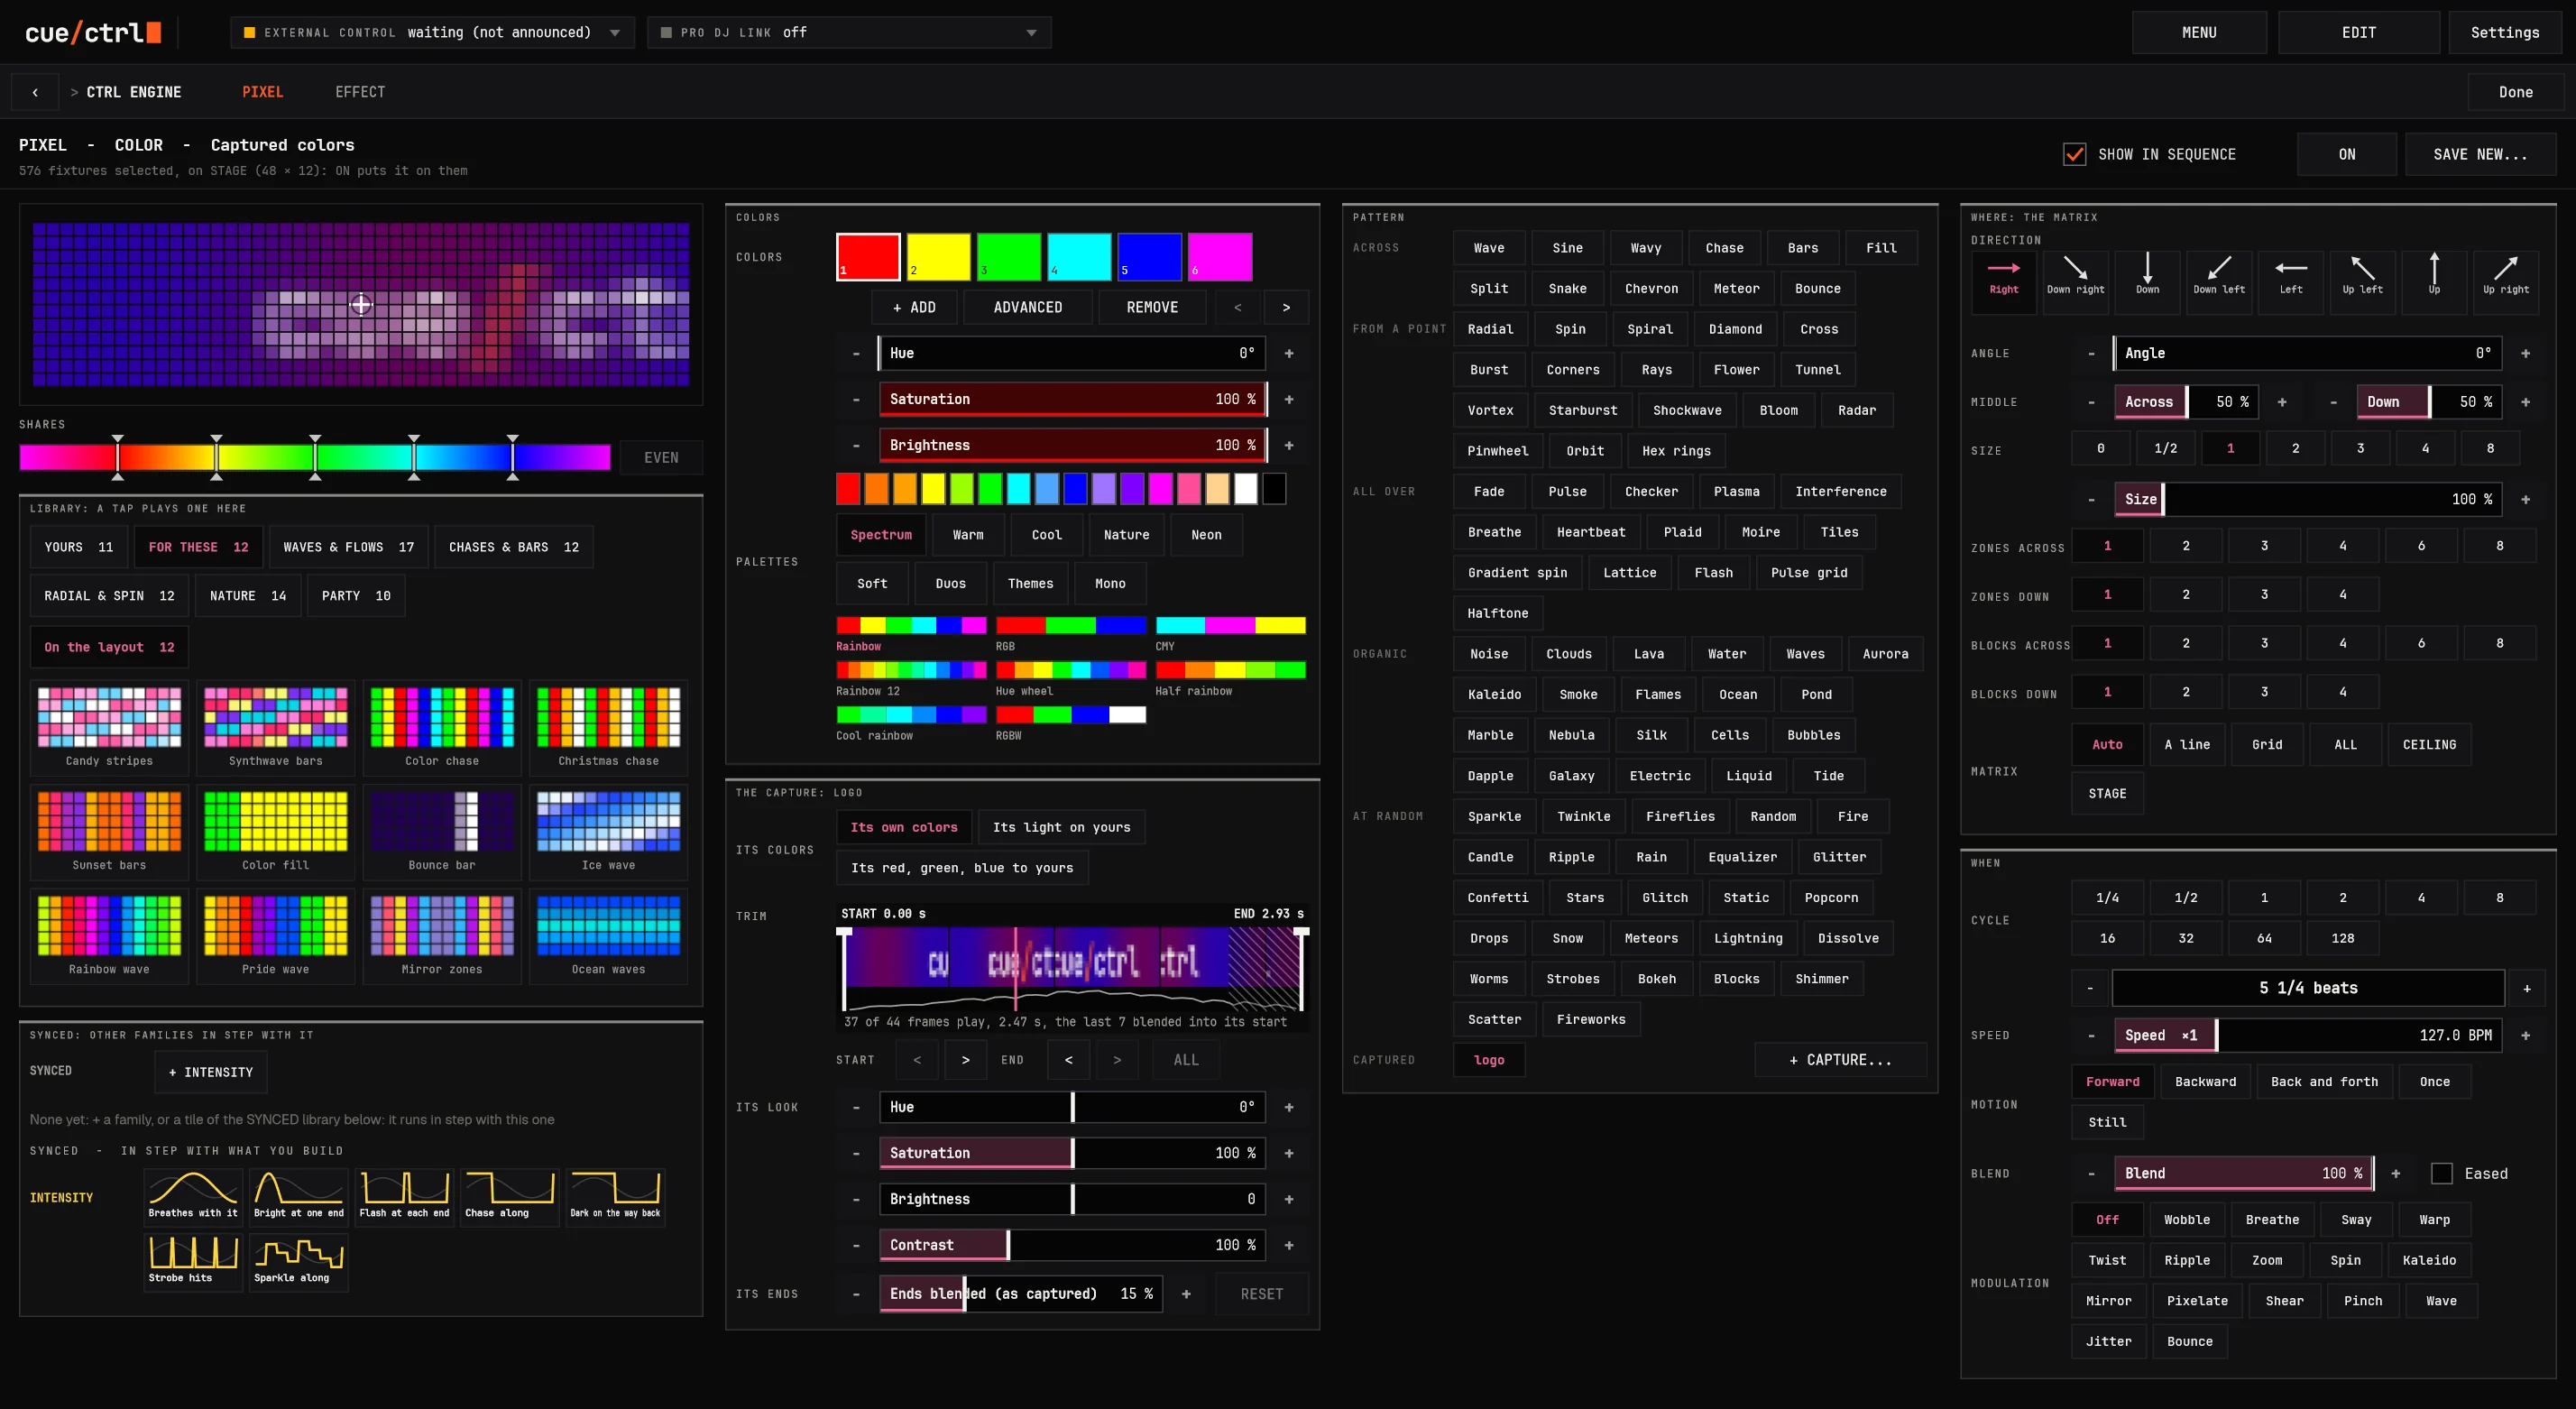This screenshot has height=1409, width=2576.
Task: Set matrix mode to Grid
Action: click(x=2266, y=744)
